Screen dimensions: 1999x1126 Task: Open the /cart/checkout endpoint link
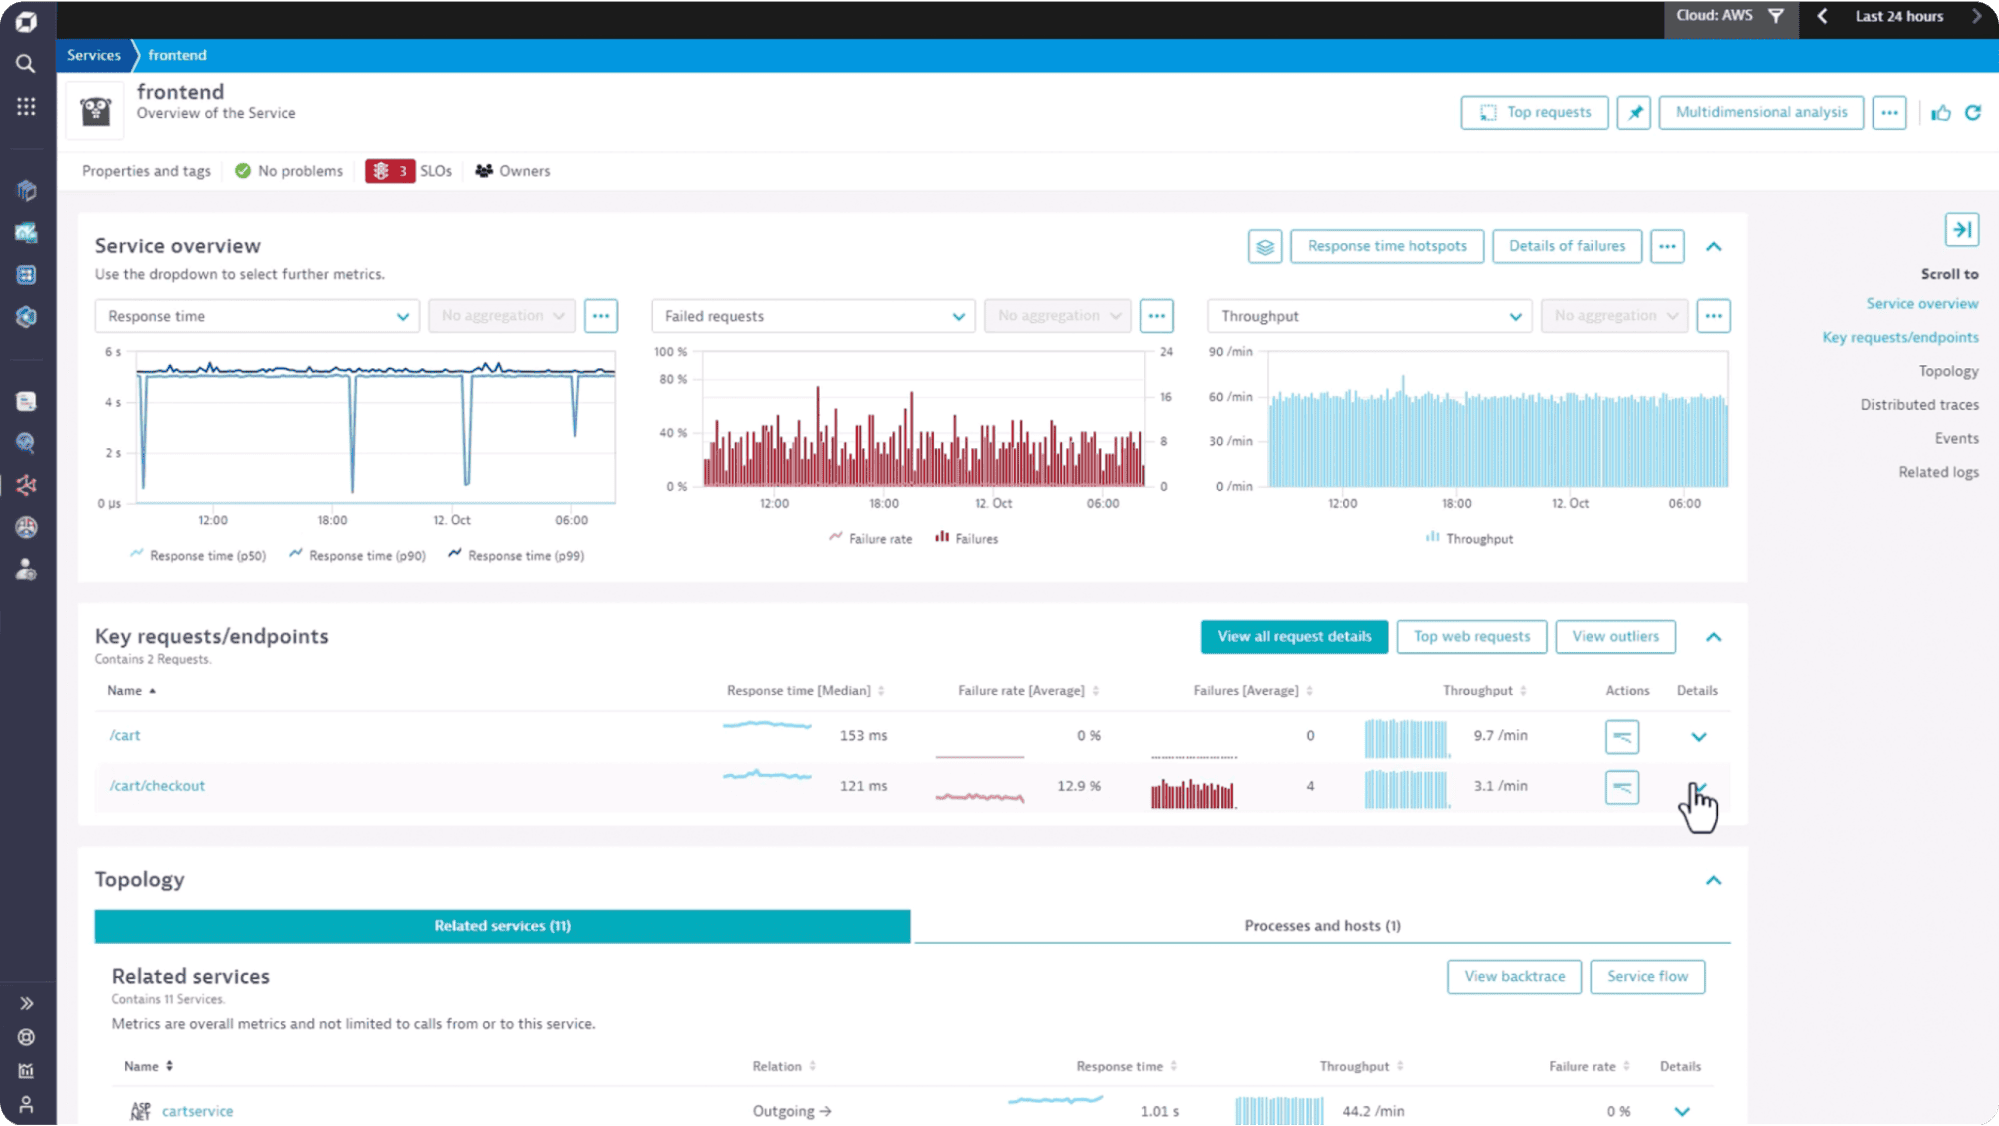pos(157,786)
